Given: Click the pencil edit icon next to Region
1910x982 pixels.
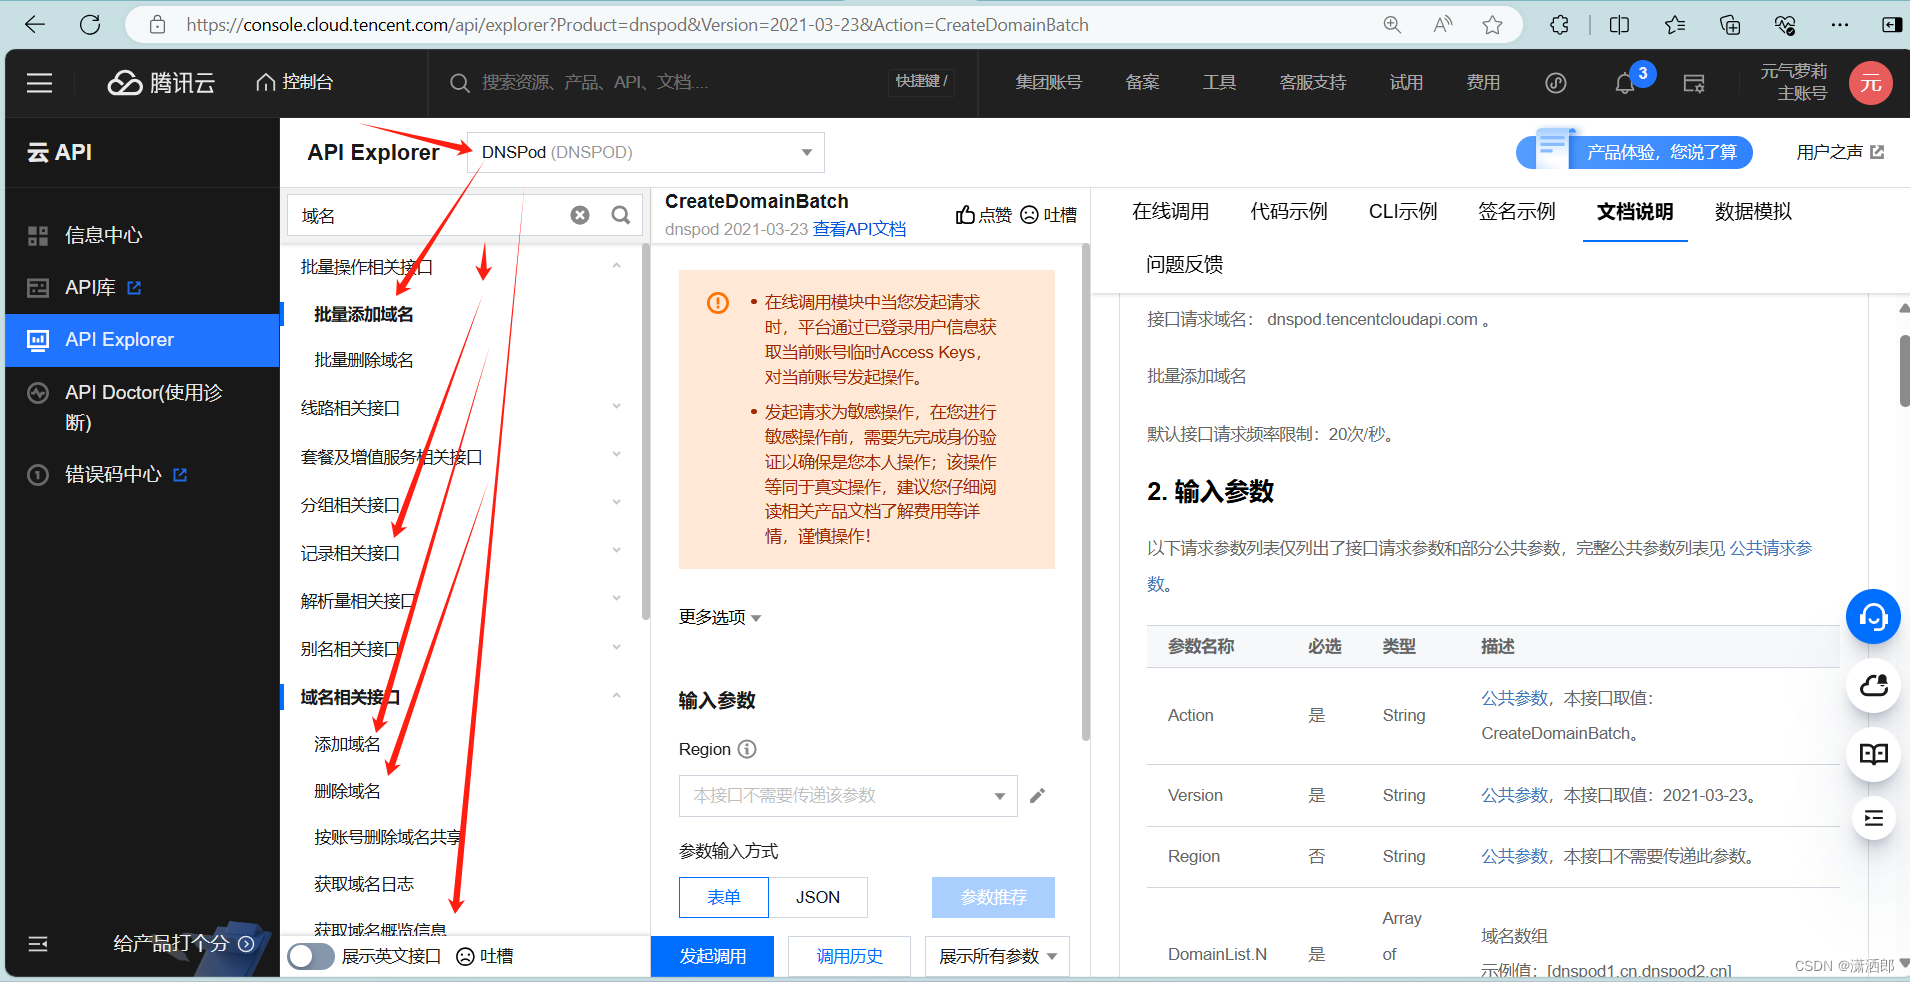Looking at the screenshot, I should point(1037,796).
